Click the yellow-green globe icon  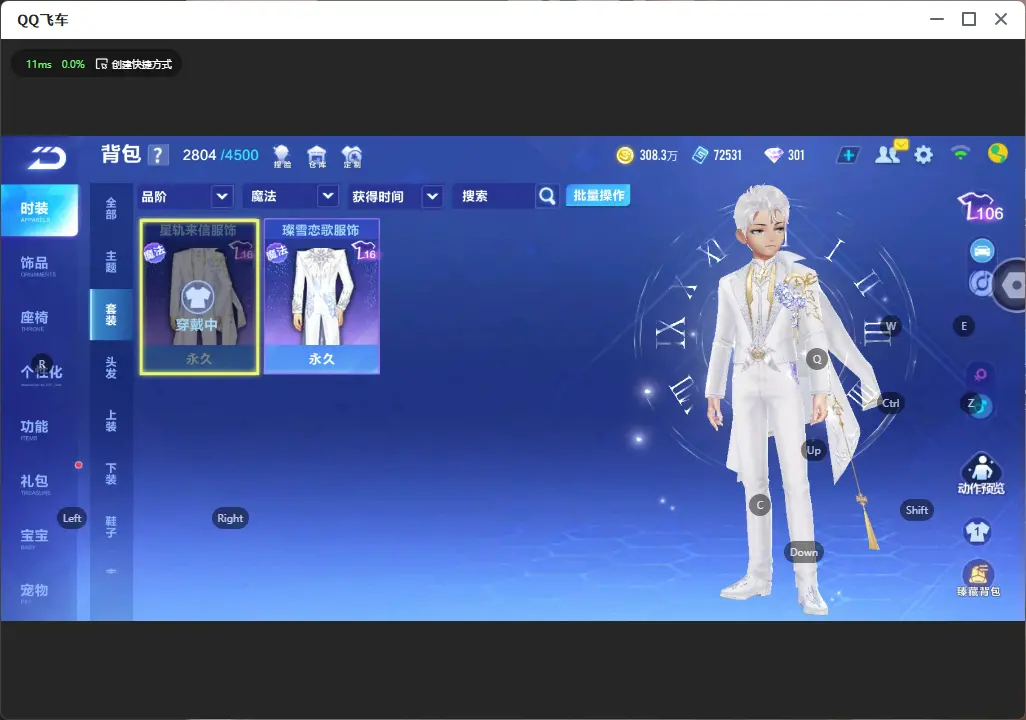point(998,153)
